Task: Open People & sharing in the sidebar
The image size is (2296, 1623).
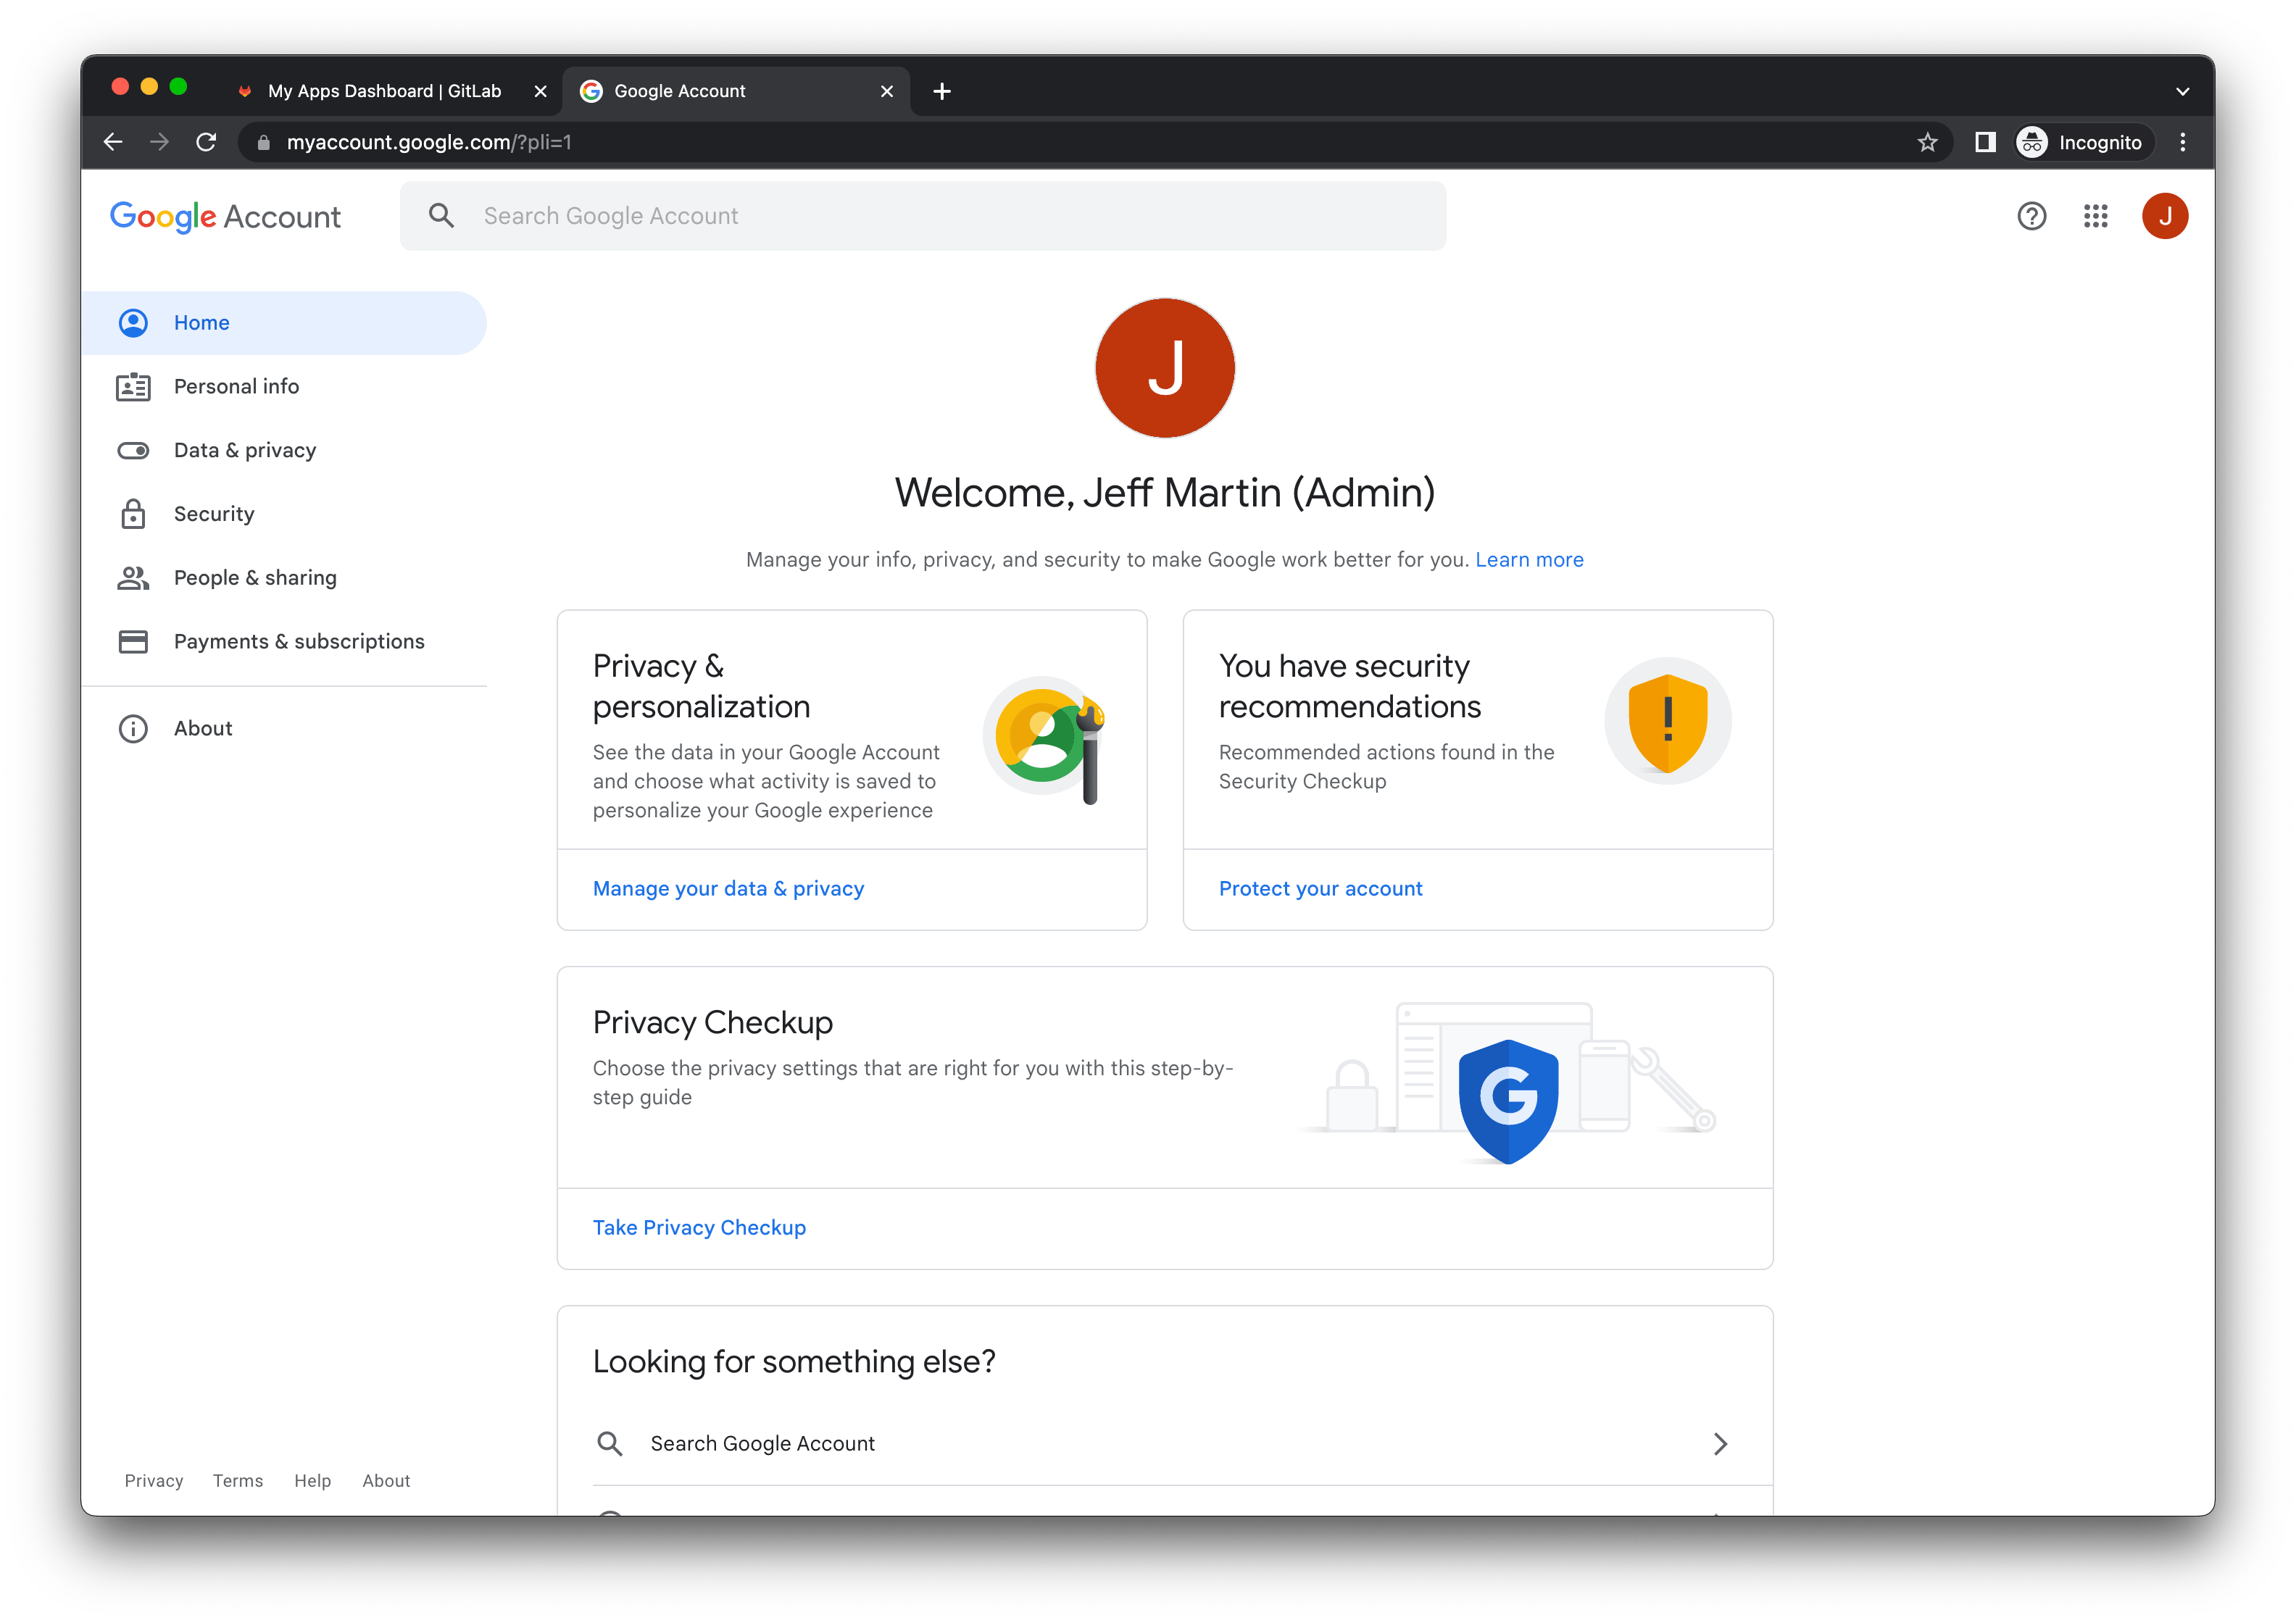Action: (284, 578)
